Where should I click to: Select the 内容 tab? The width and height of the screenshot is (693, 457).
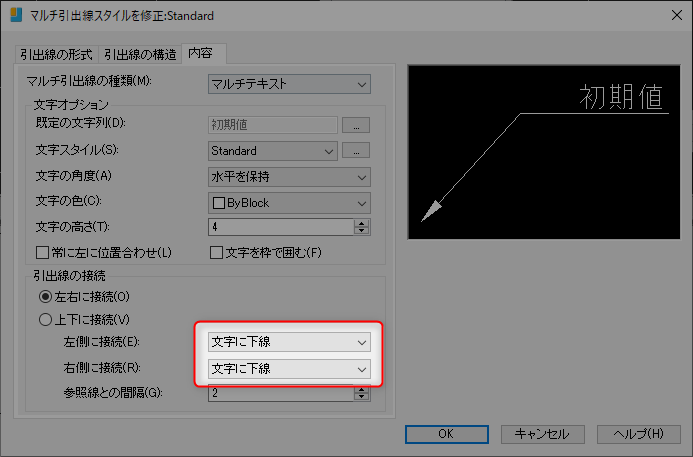pos(204,53)
